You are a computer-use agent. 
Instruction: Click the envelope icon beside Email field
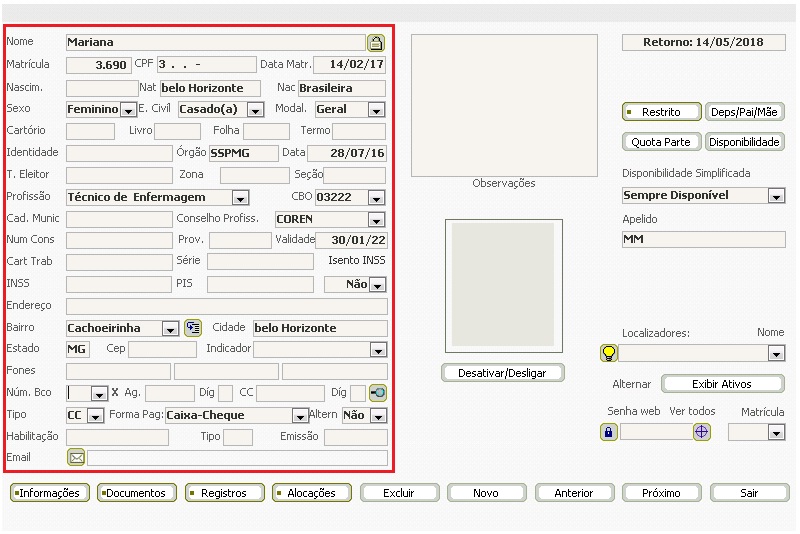click(x=77, y=457)
